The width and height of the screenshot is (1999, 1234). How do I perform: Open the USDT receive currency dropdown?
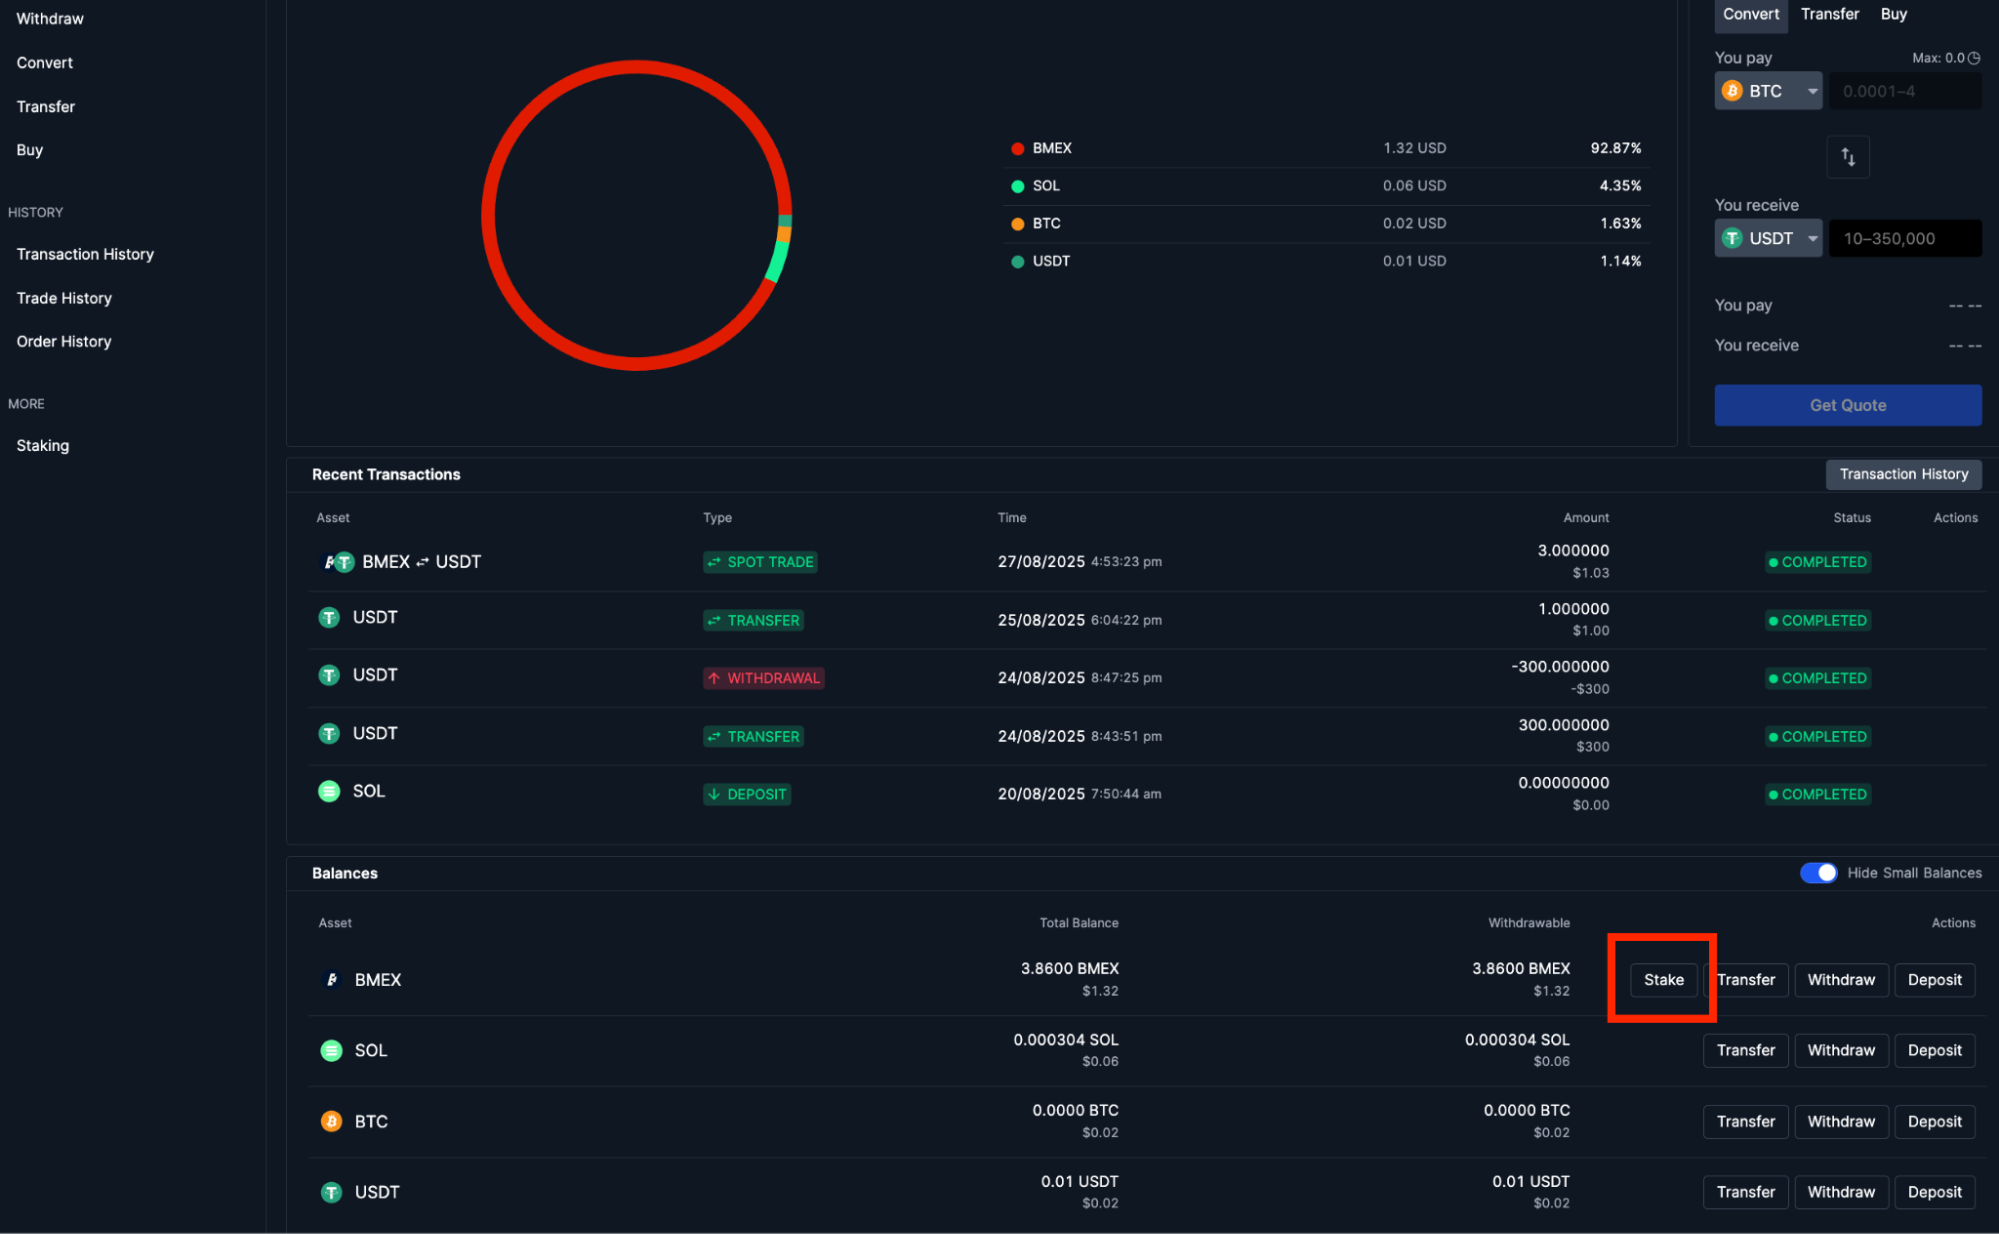1768,239
